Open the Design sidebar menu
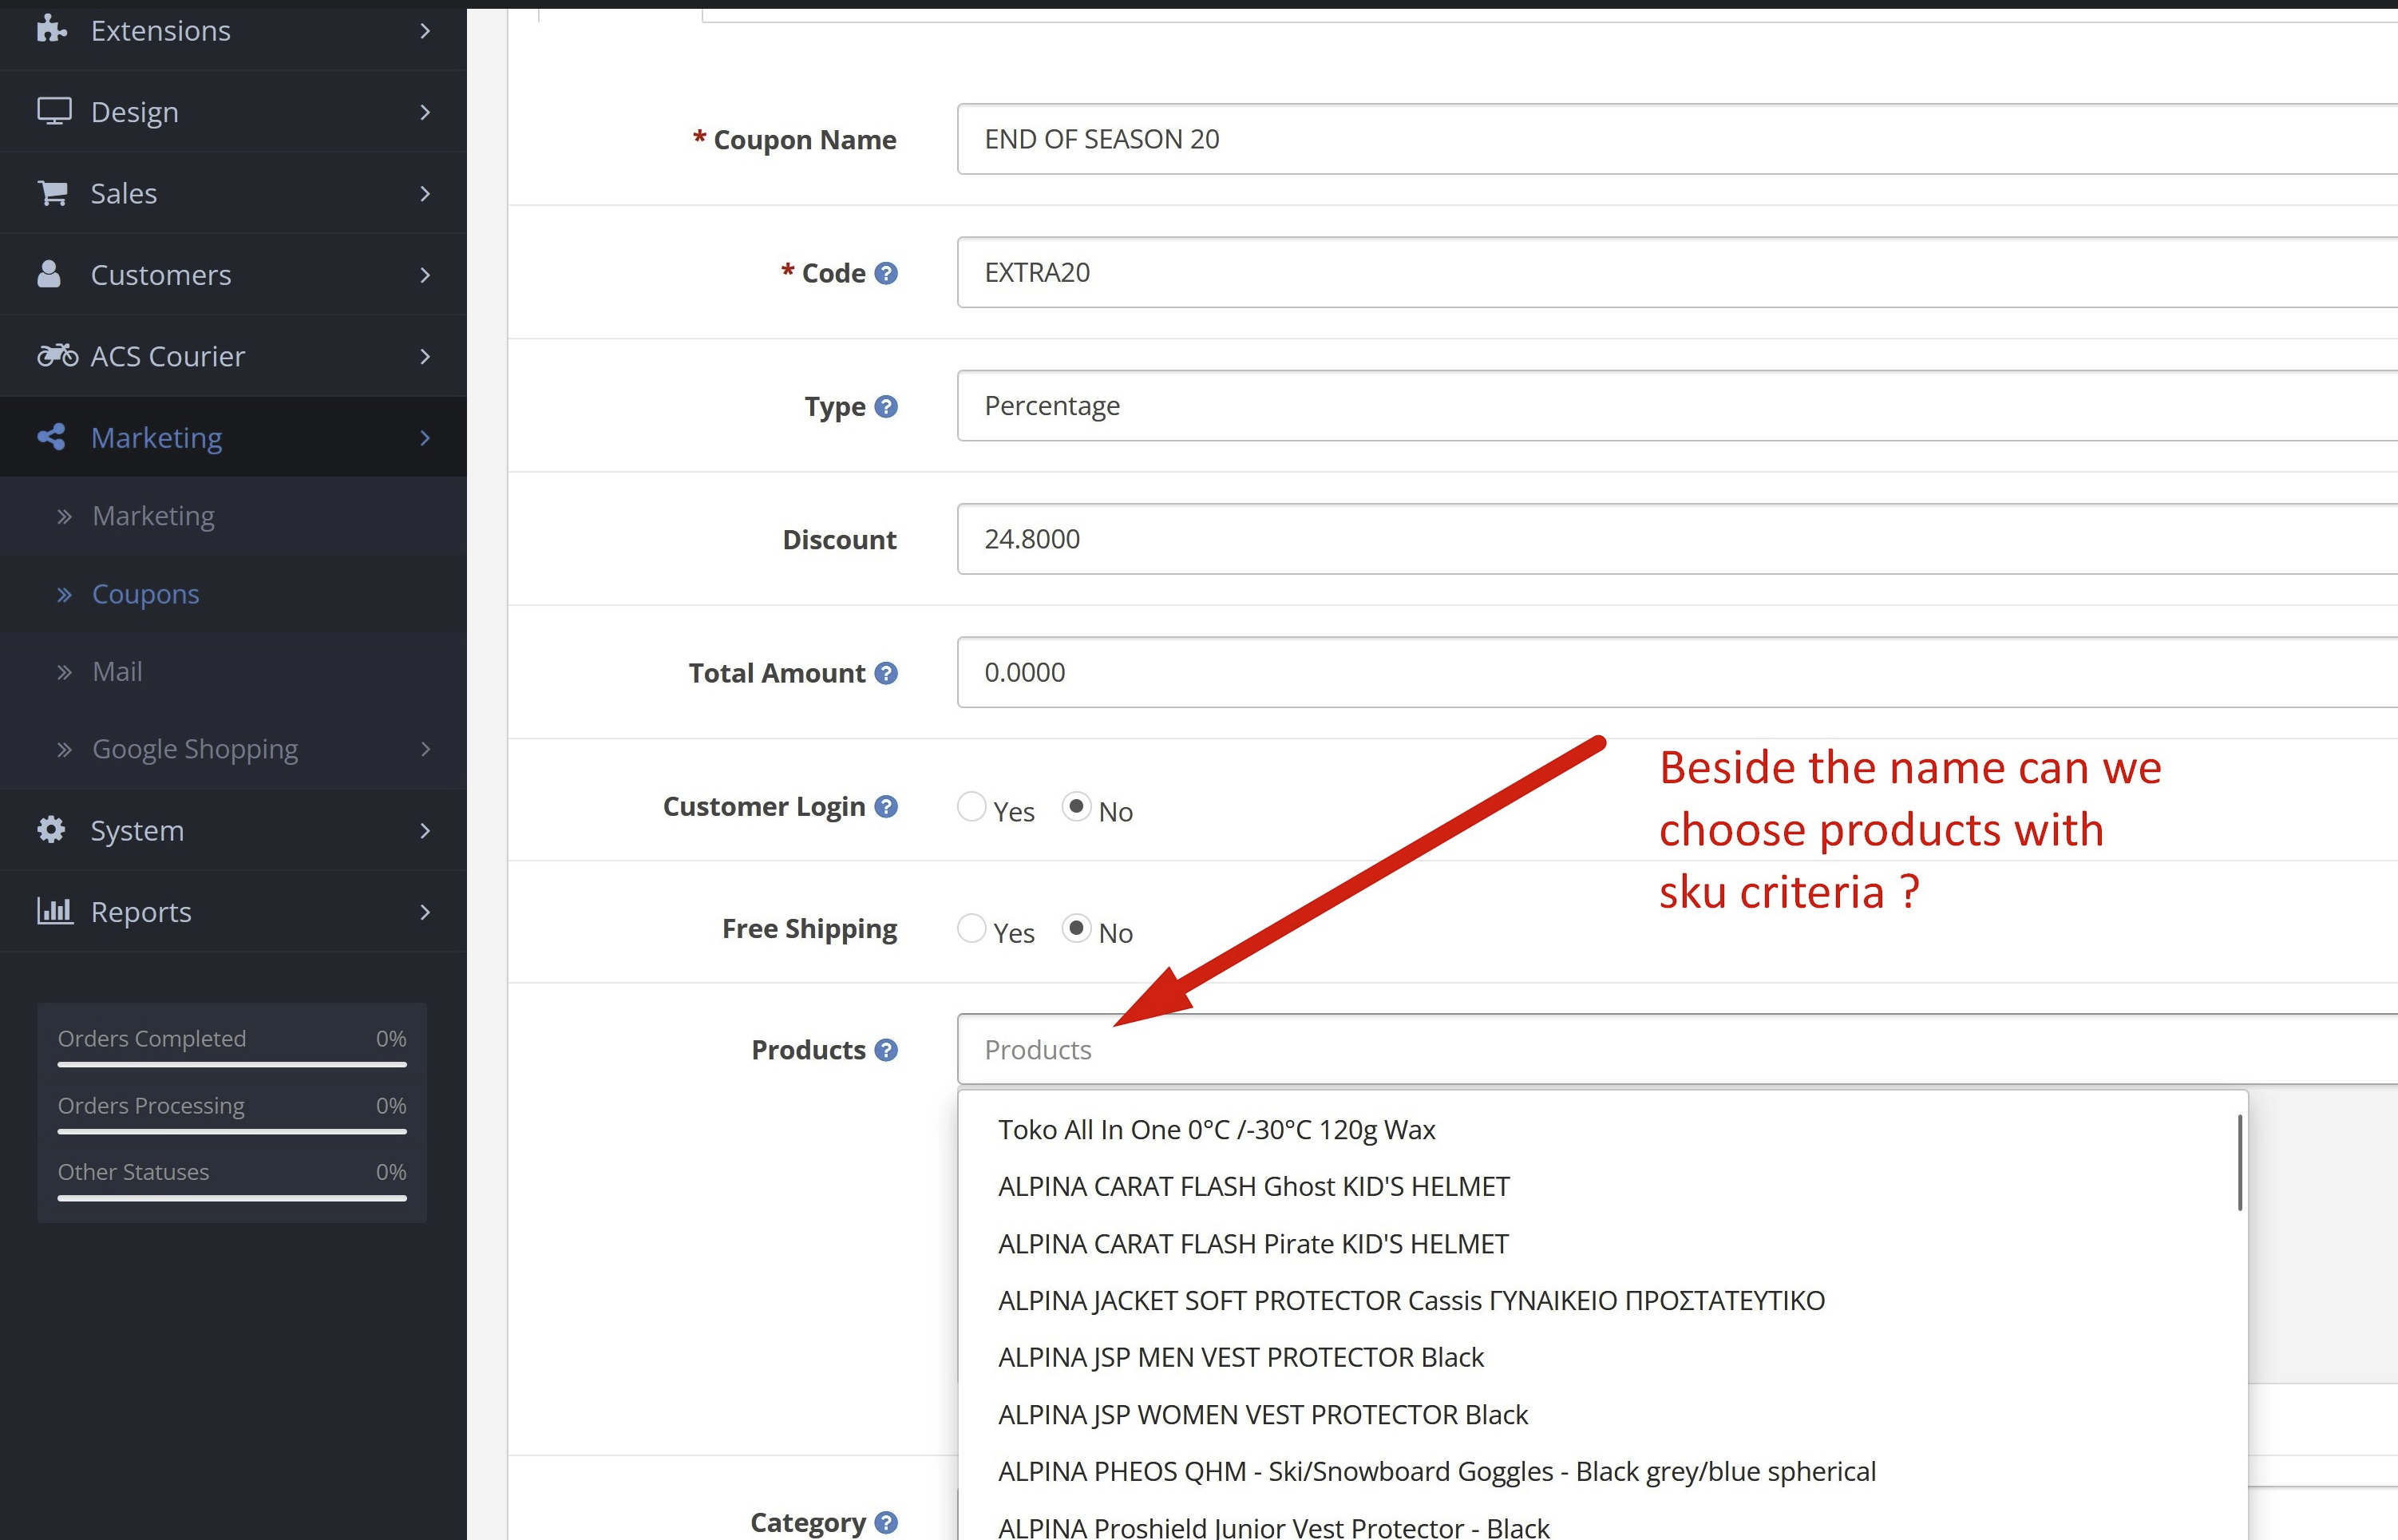The image size is (2398, 1540). (x=233, y=112)
